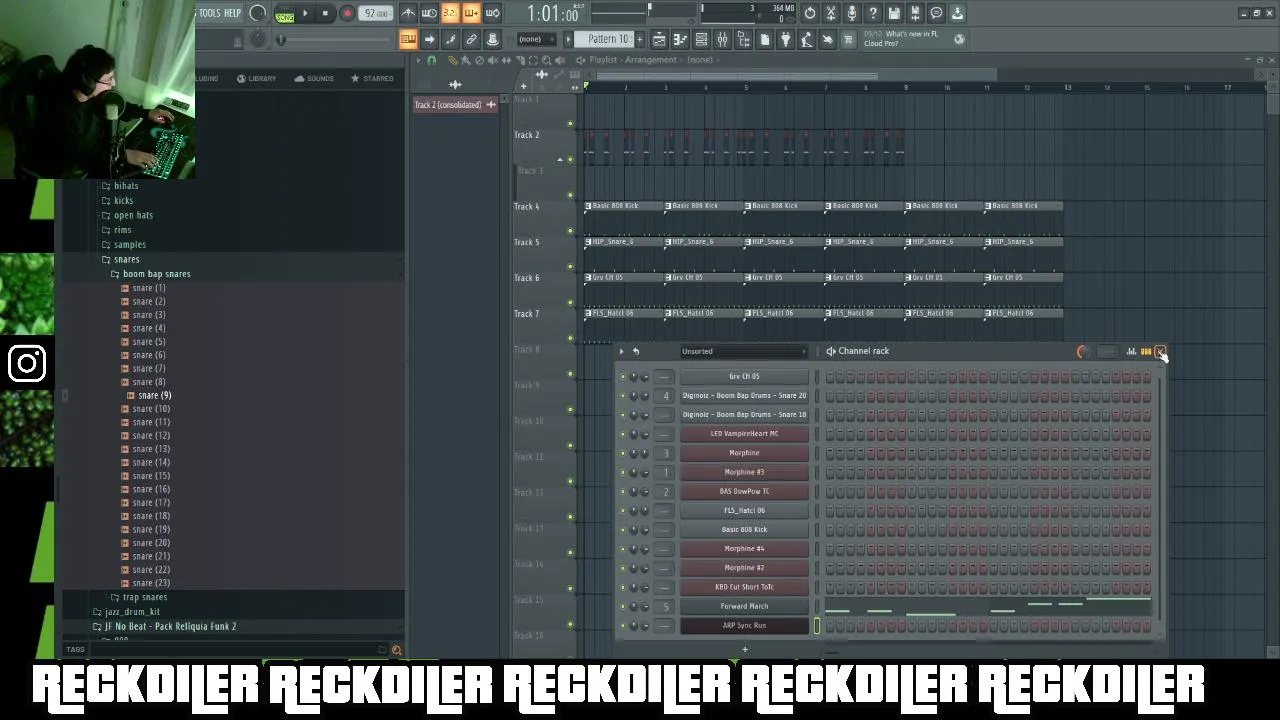1280x720 pixels.
Task: Mute the Grv CH 05 channel
Action: click(622, 377)
